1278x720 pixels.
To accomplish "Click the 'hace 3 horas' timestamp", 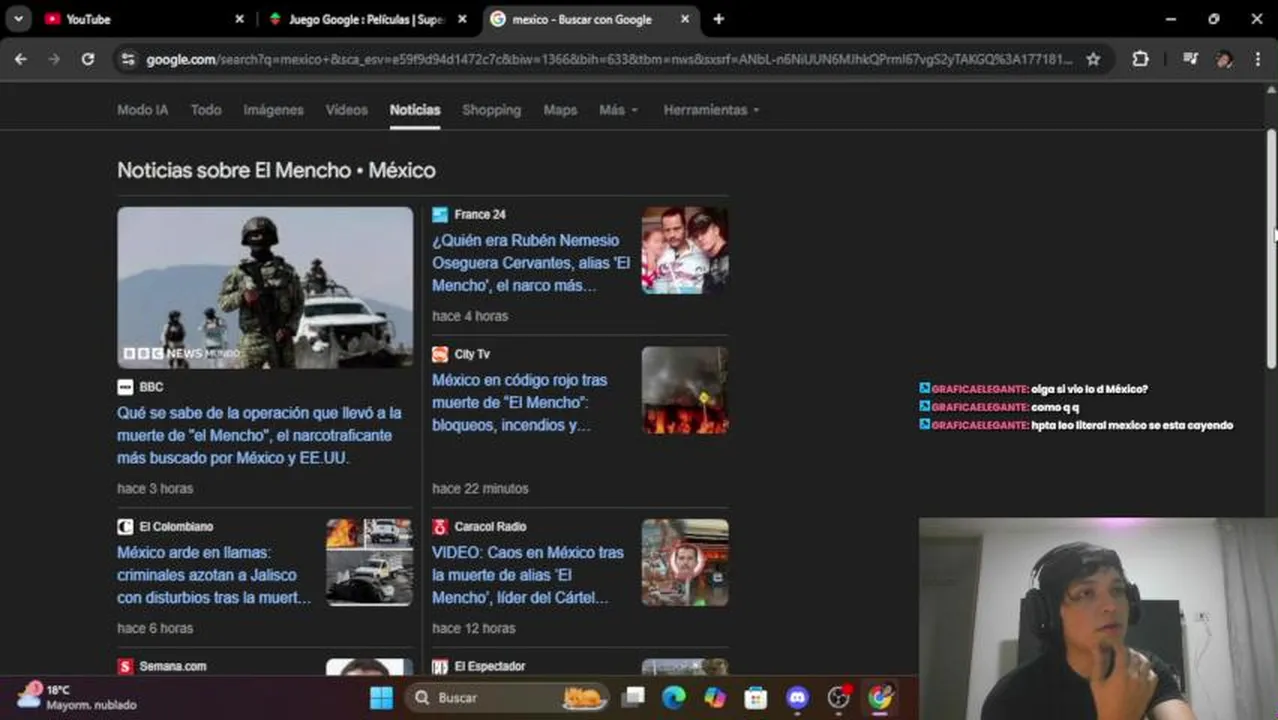I will [x=155, y=489].
